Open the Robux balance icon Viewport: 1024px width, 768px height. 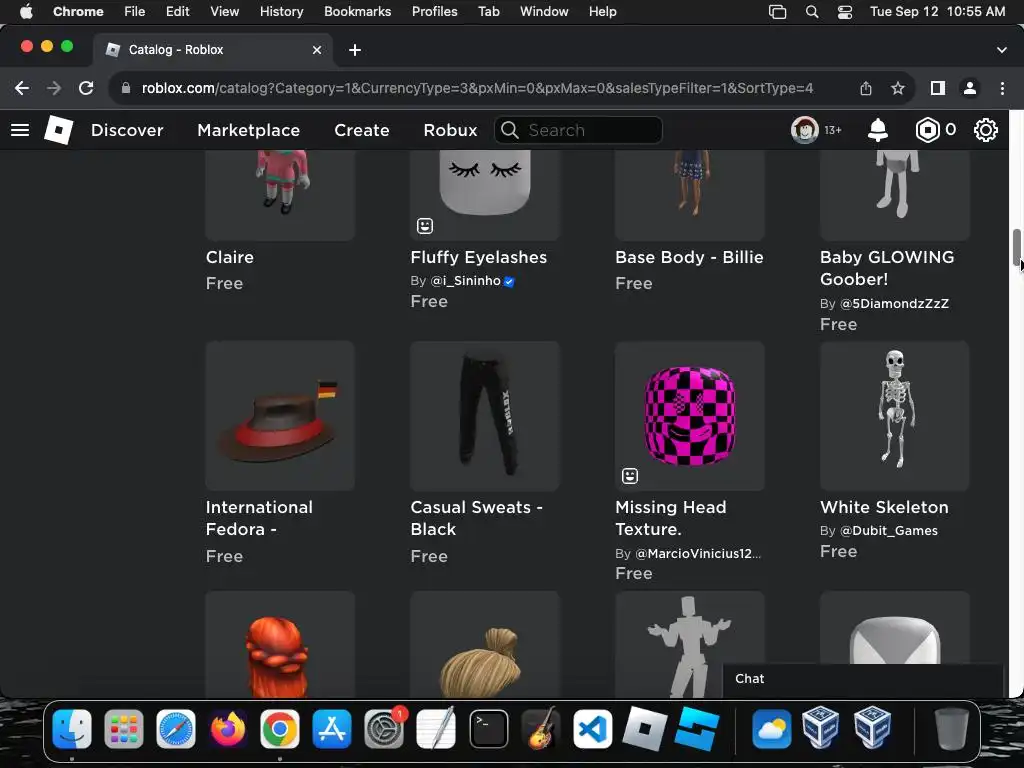click(927, 130)
